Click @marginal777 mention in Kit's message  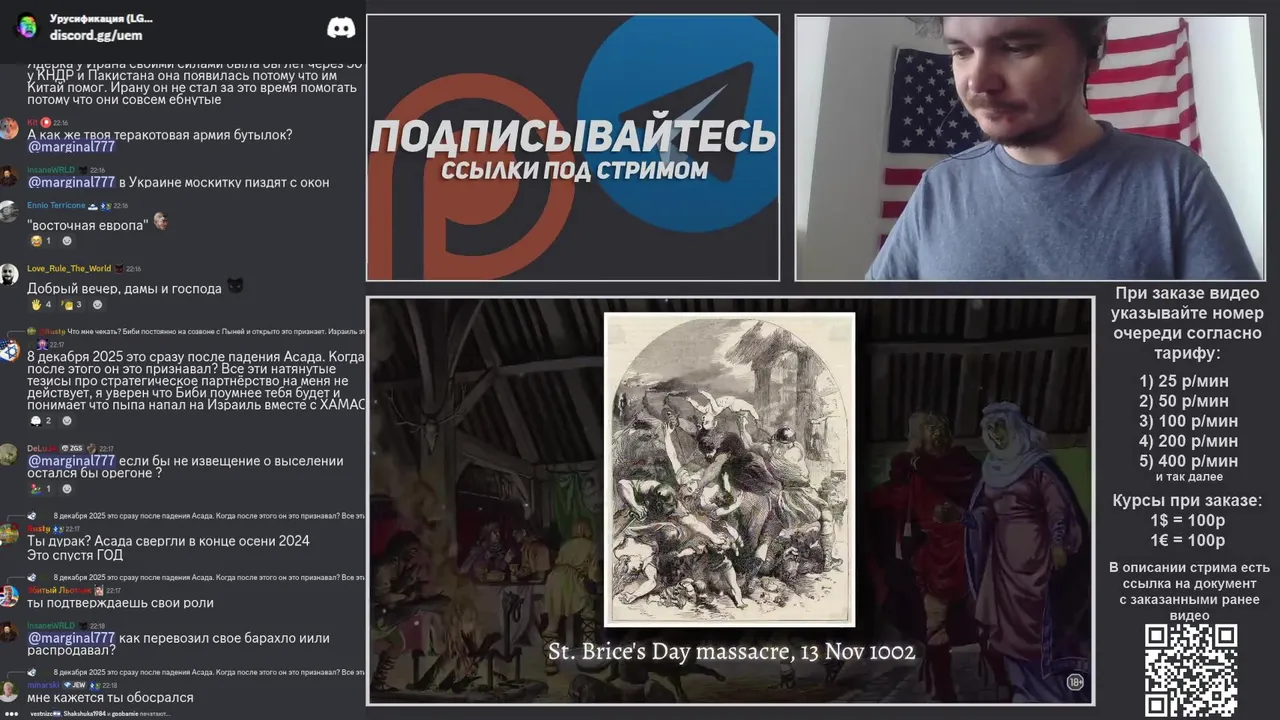(x=71, y=147)
